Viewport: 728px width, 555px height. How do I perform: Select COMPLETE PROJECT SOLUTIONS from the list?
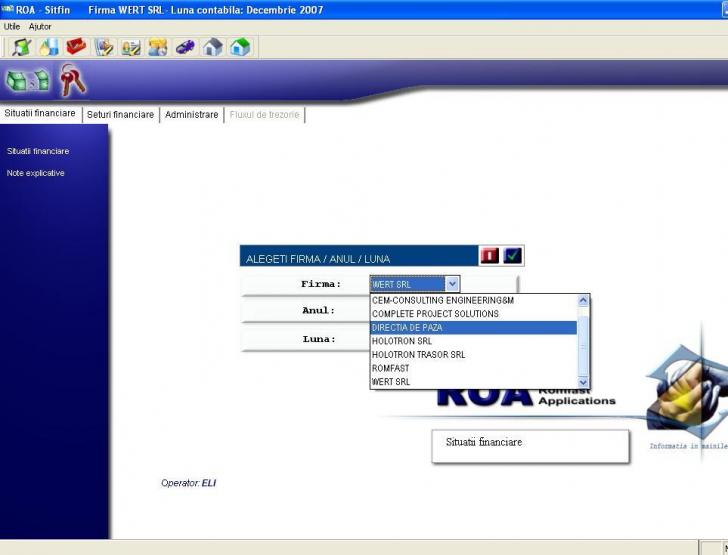(x=474, y=314)
